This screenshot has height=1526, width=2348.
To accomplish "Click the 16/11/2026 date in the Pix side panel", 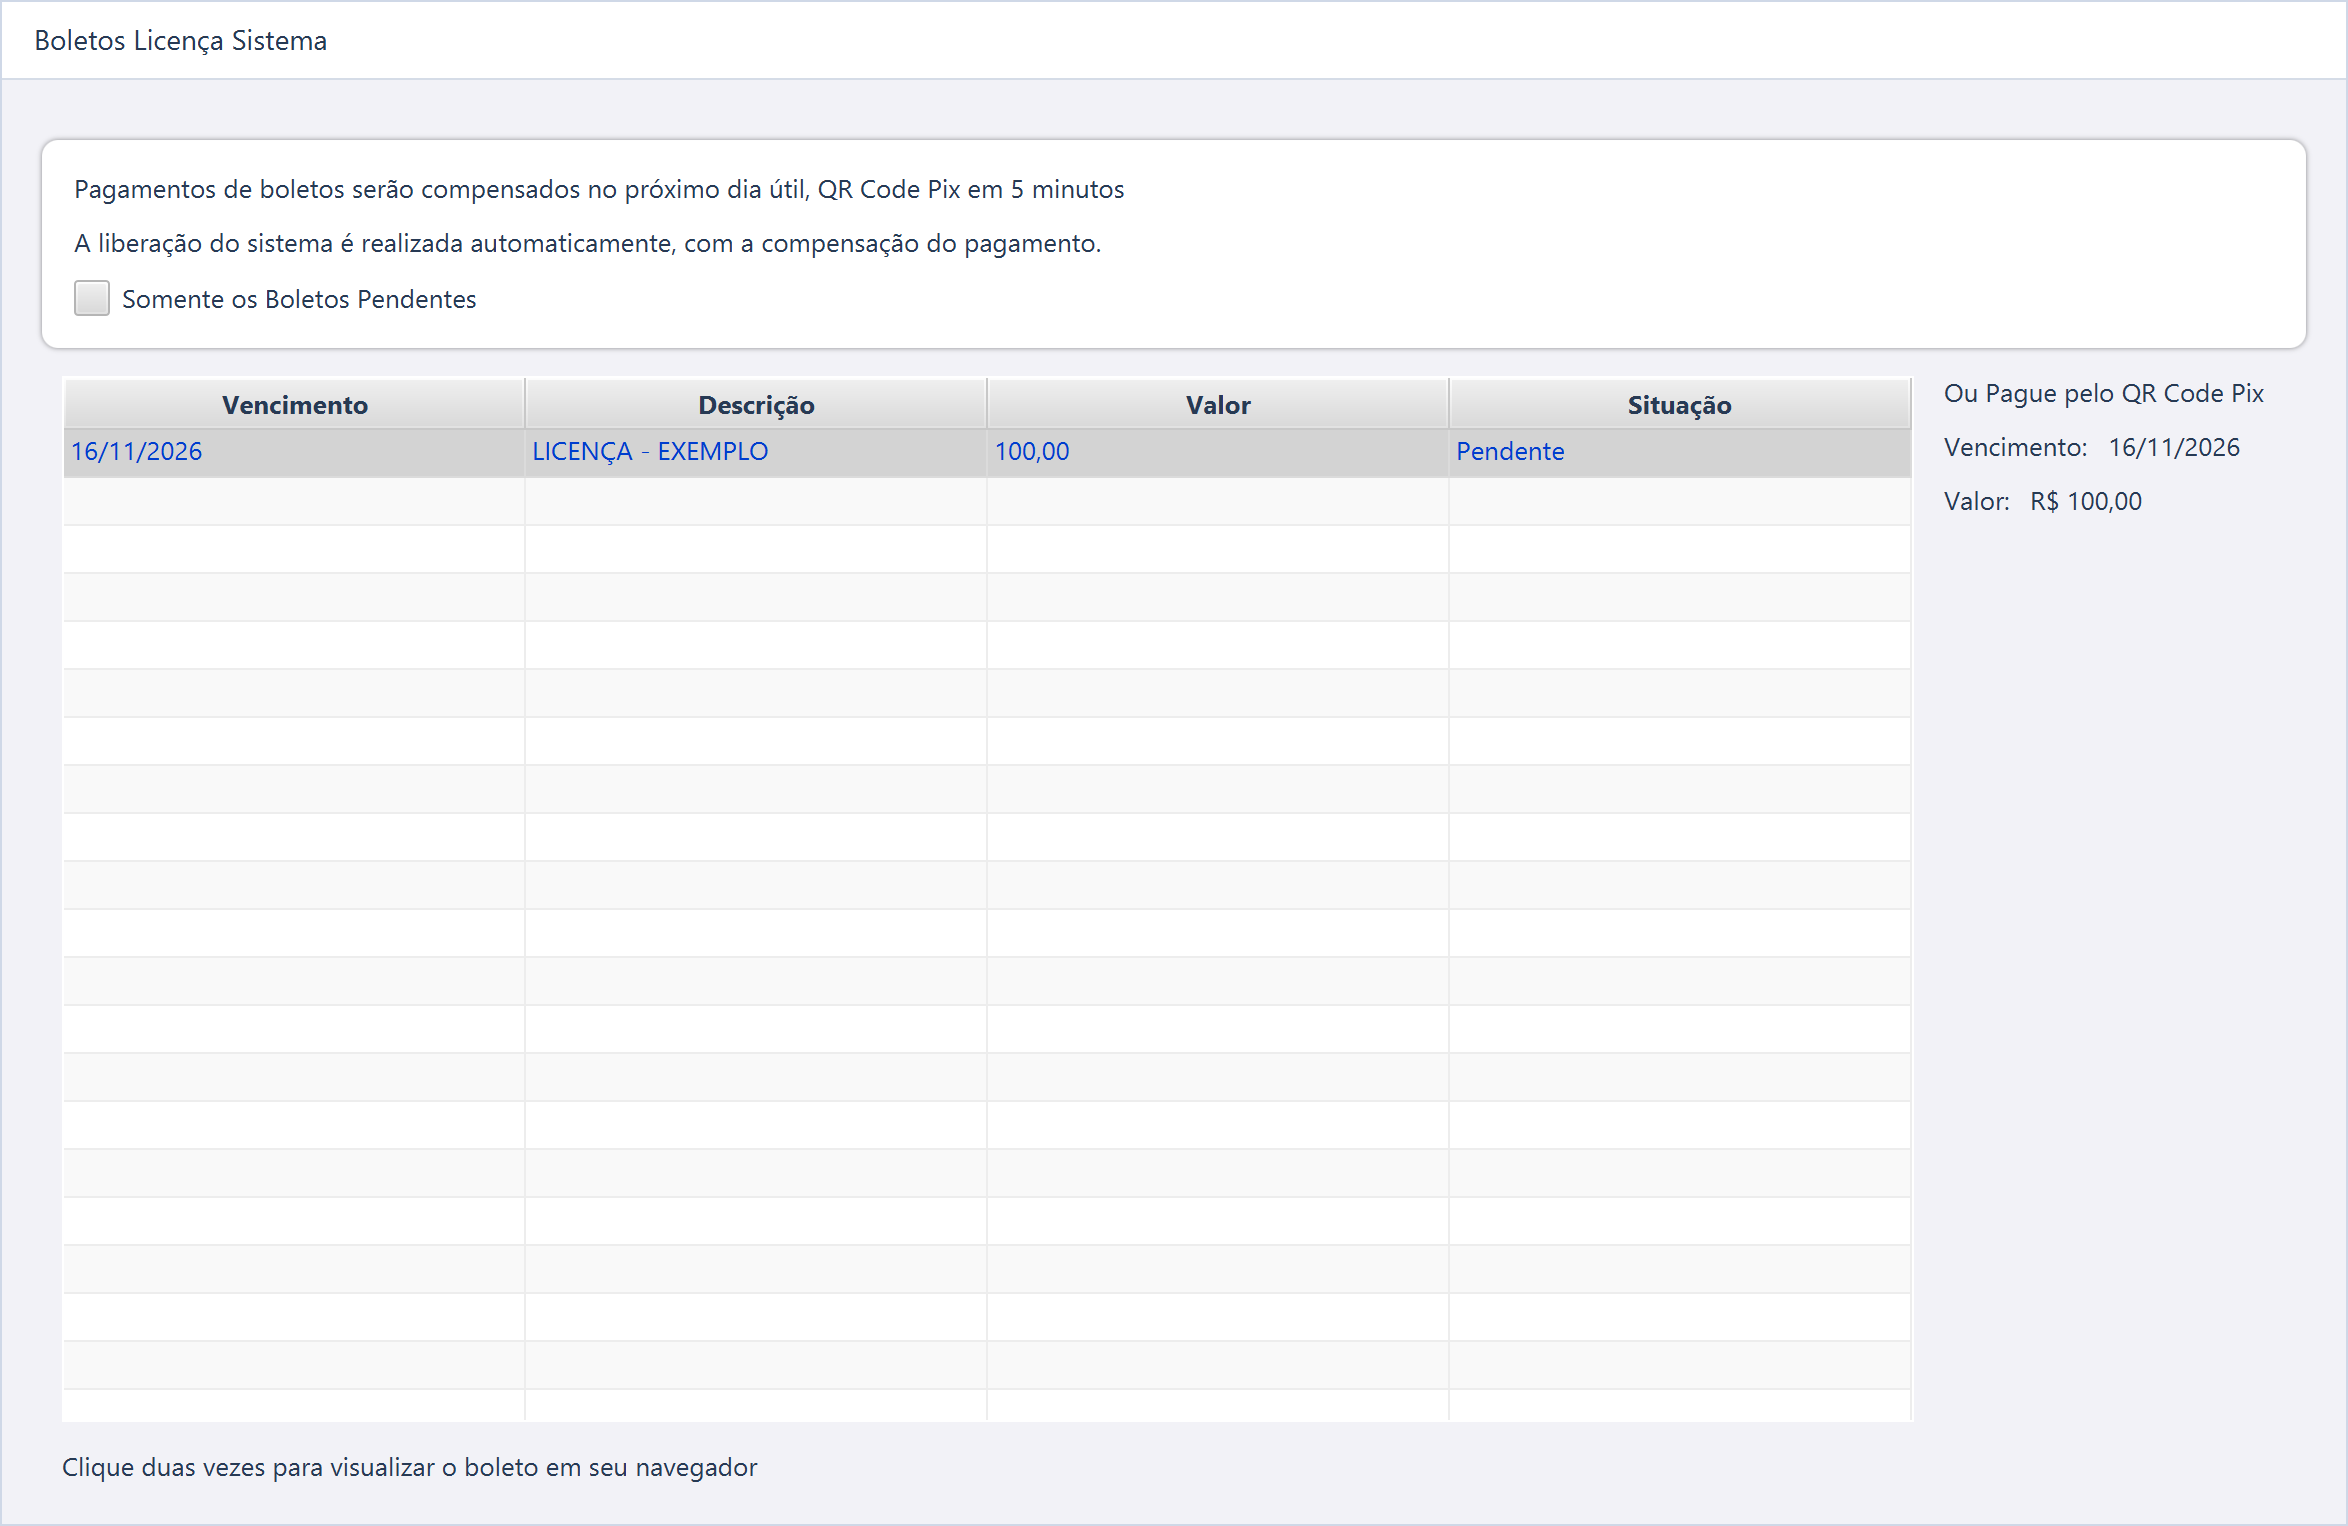I will 2174,447.
